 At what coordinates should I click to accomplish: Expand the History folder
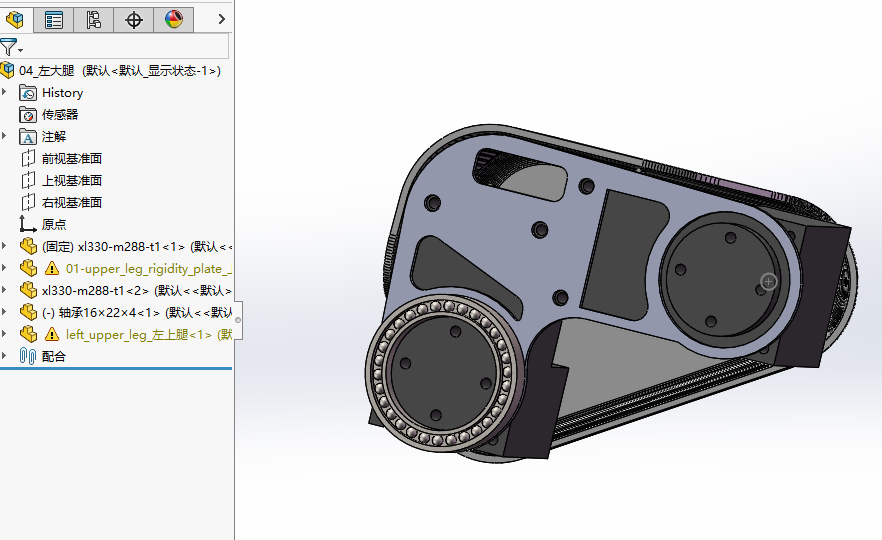tap(4, 91)
